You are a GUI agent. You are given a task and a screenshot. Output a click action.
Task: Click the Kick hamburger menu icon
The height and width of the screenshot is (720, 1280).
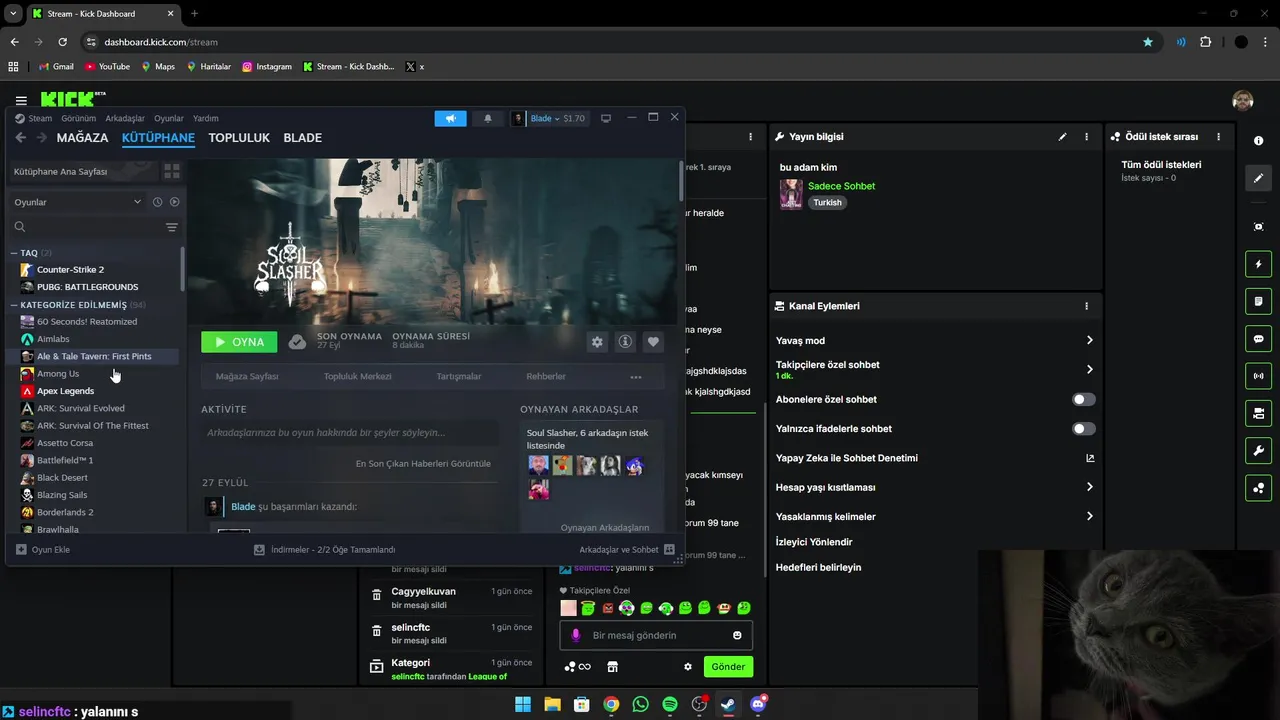pyautogui.click(x=21, y=101)
